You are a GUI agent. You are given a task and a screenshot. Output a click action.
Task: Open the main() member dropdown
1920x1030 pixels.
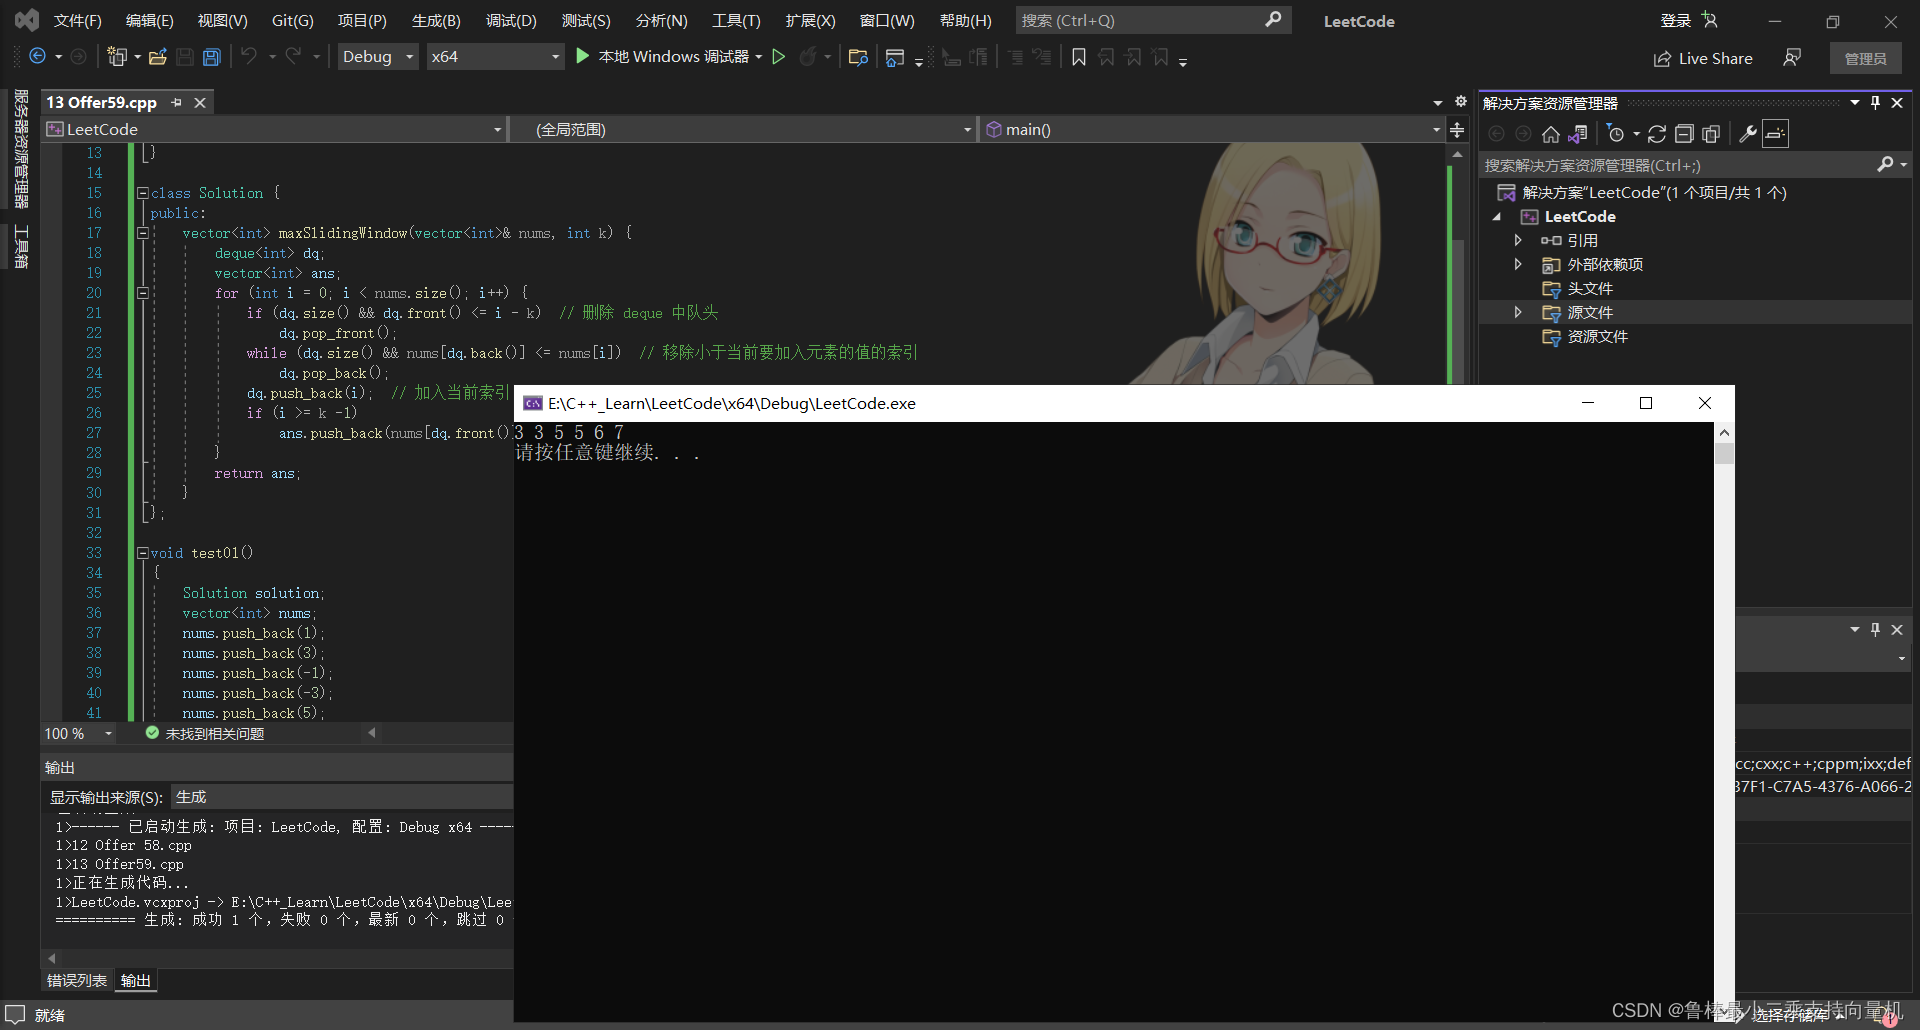[x=1211, y=129]
